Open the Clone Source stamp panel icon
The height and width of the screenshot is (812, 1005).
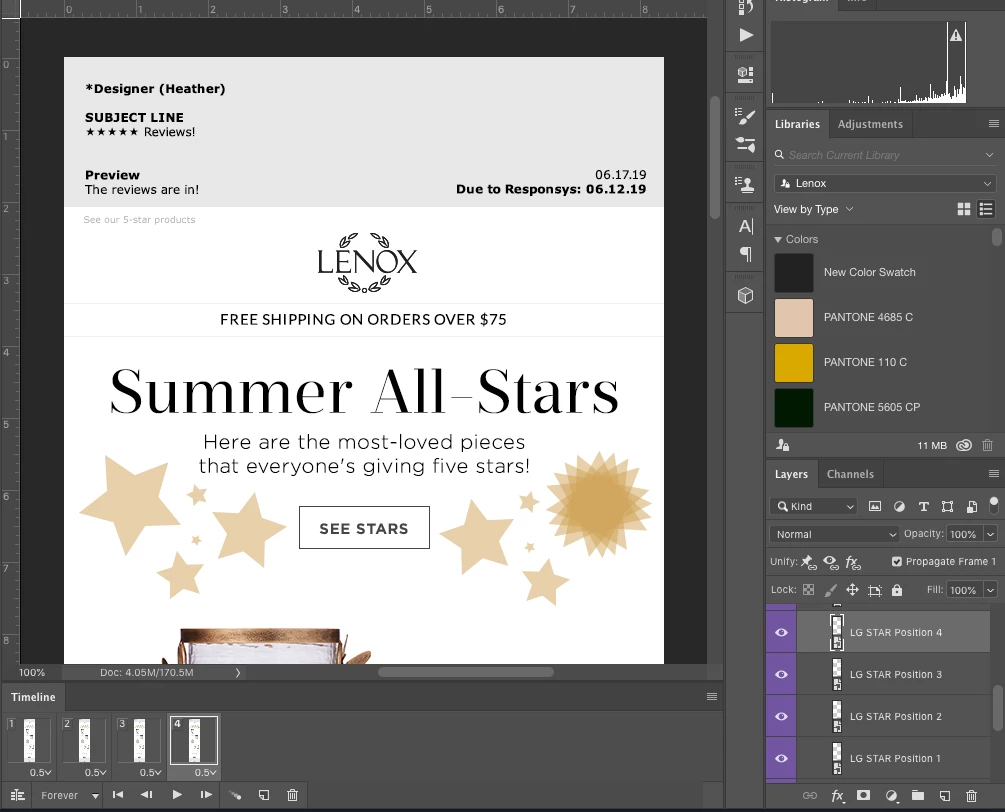tap(745, 185)
